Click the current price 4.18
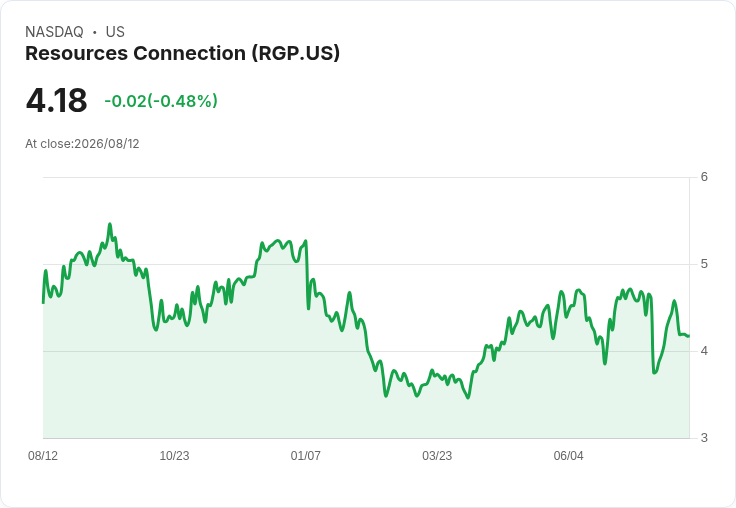Viewport: 736px width, 508px height. (x=56, y=100)
